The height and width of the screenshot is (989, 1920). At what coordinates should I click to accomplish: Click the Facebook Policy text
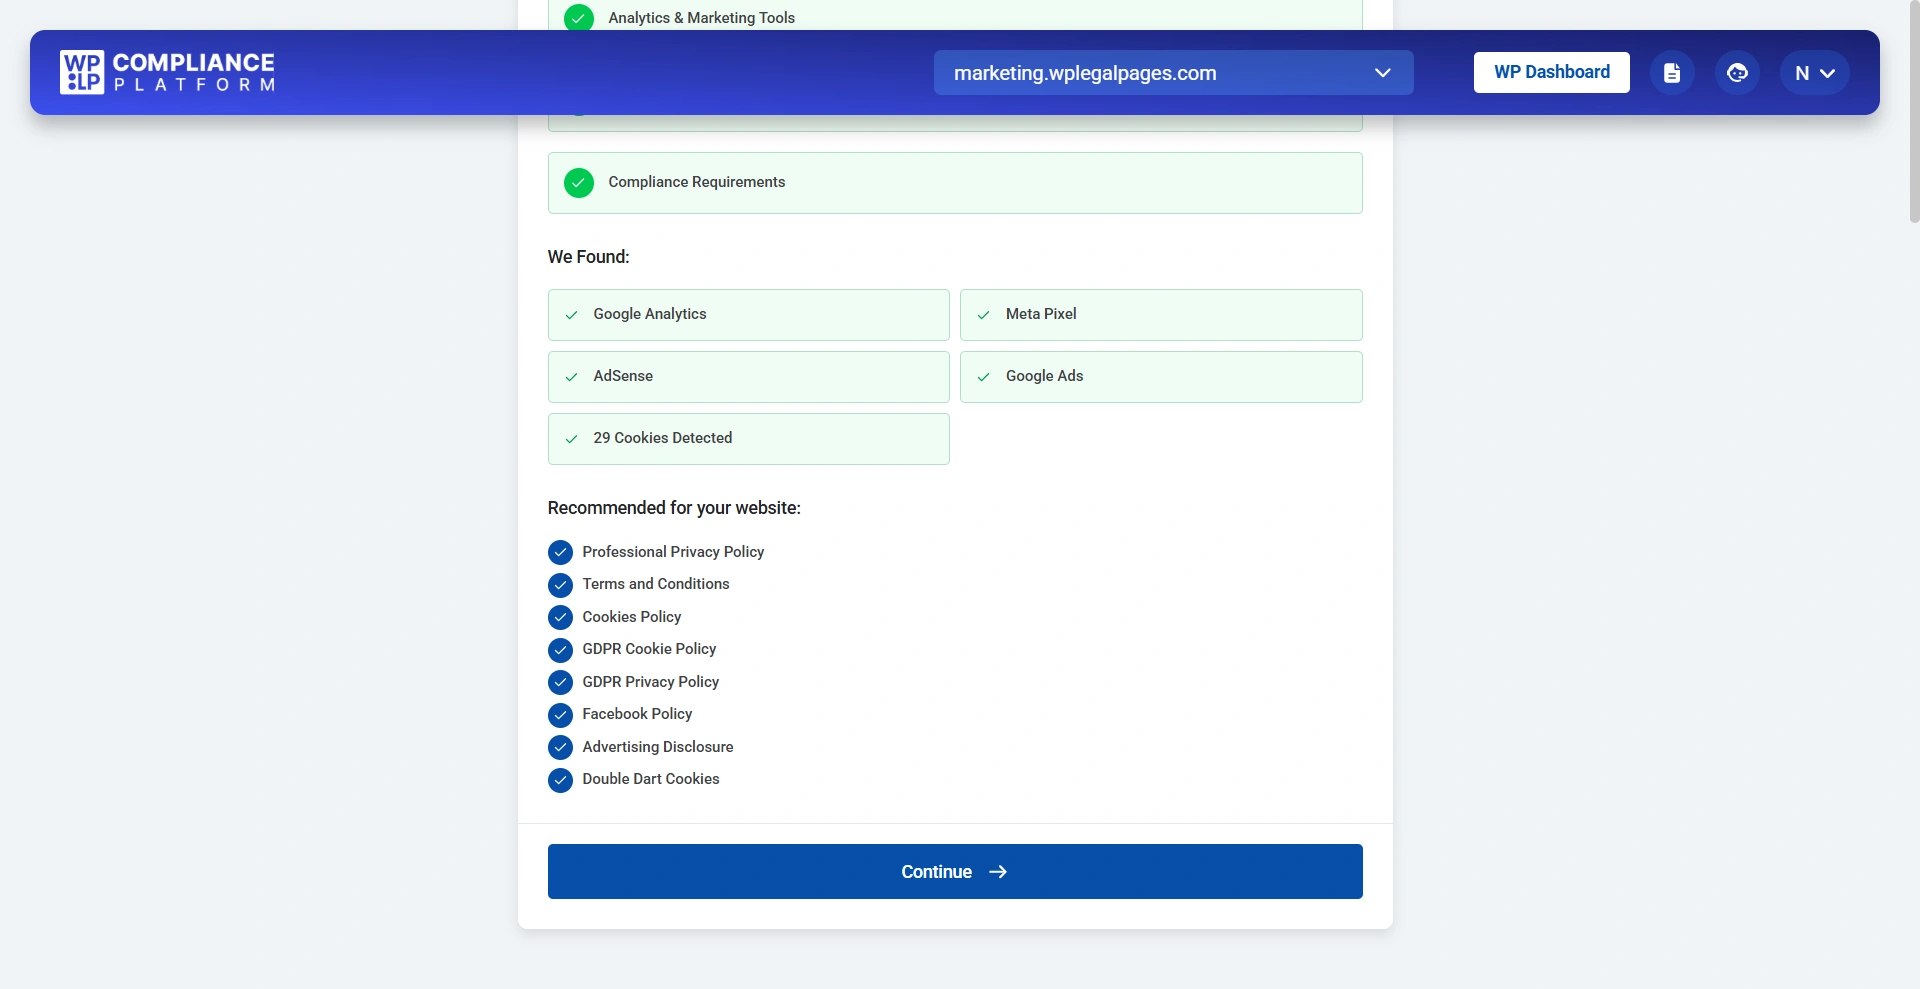[637, 714]
